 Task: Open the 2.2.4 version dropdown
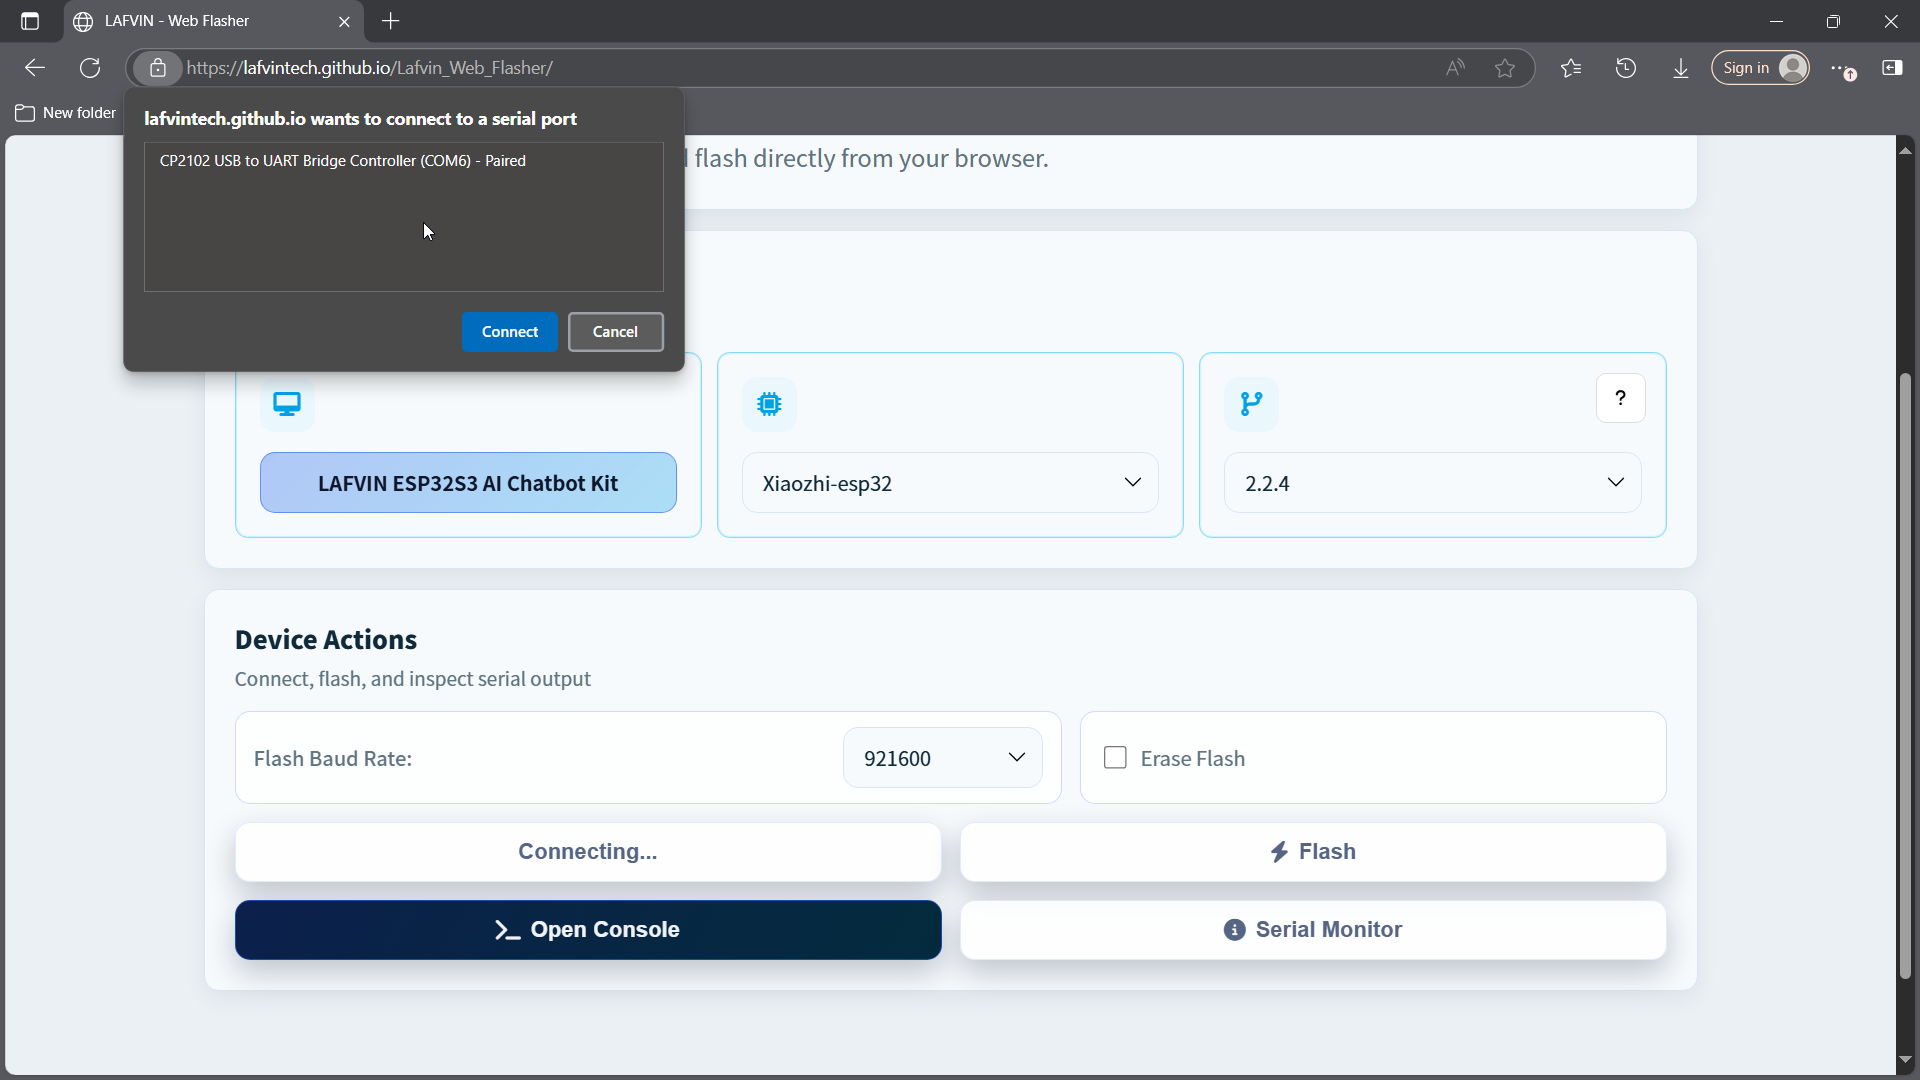(1432, 483)
